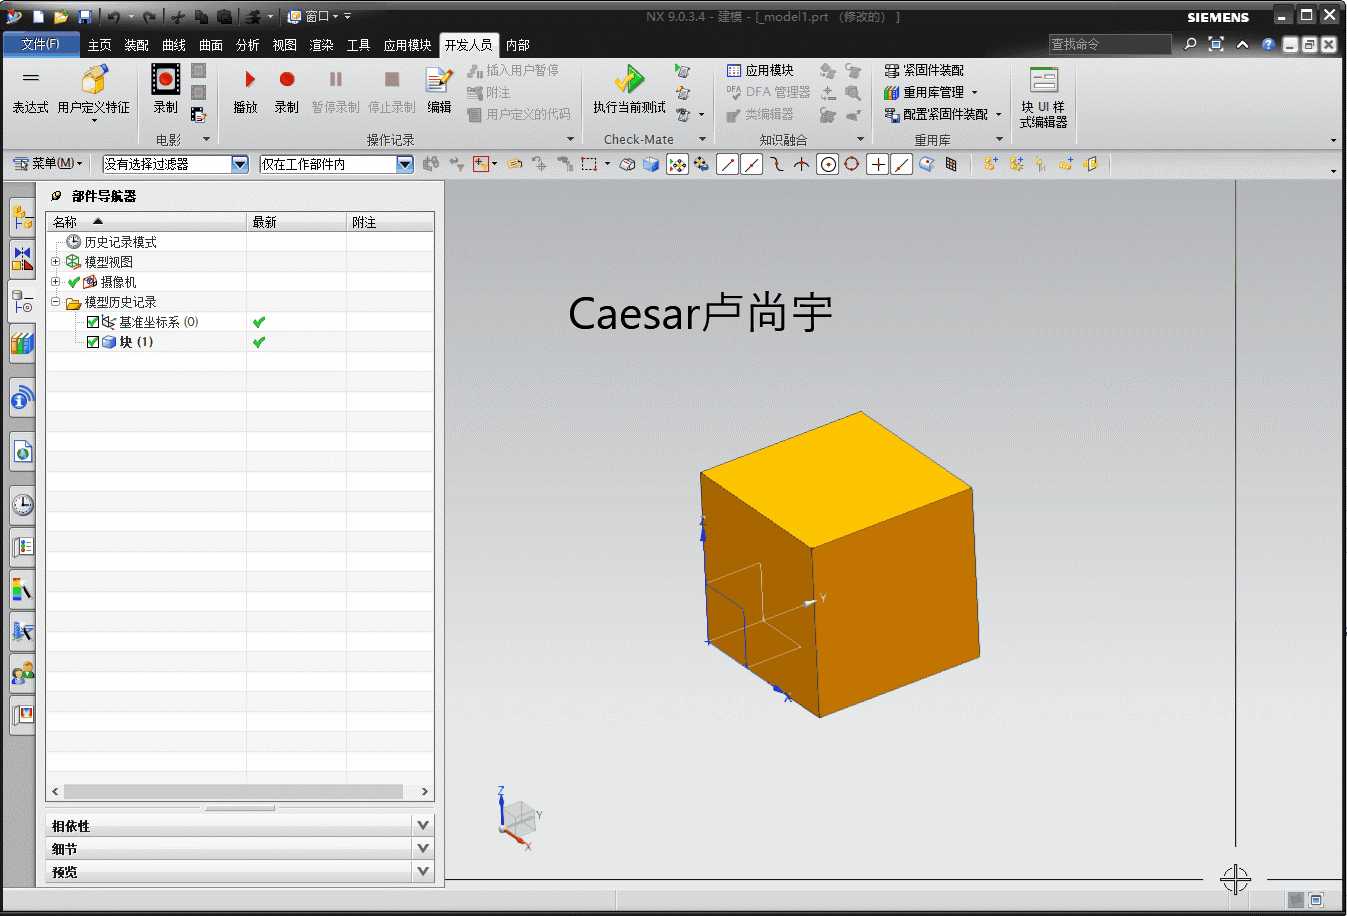This screenshot has height=916, width=1347.
Task: Click the New file icon in quick access
Action: point(38,17)
